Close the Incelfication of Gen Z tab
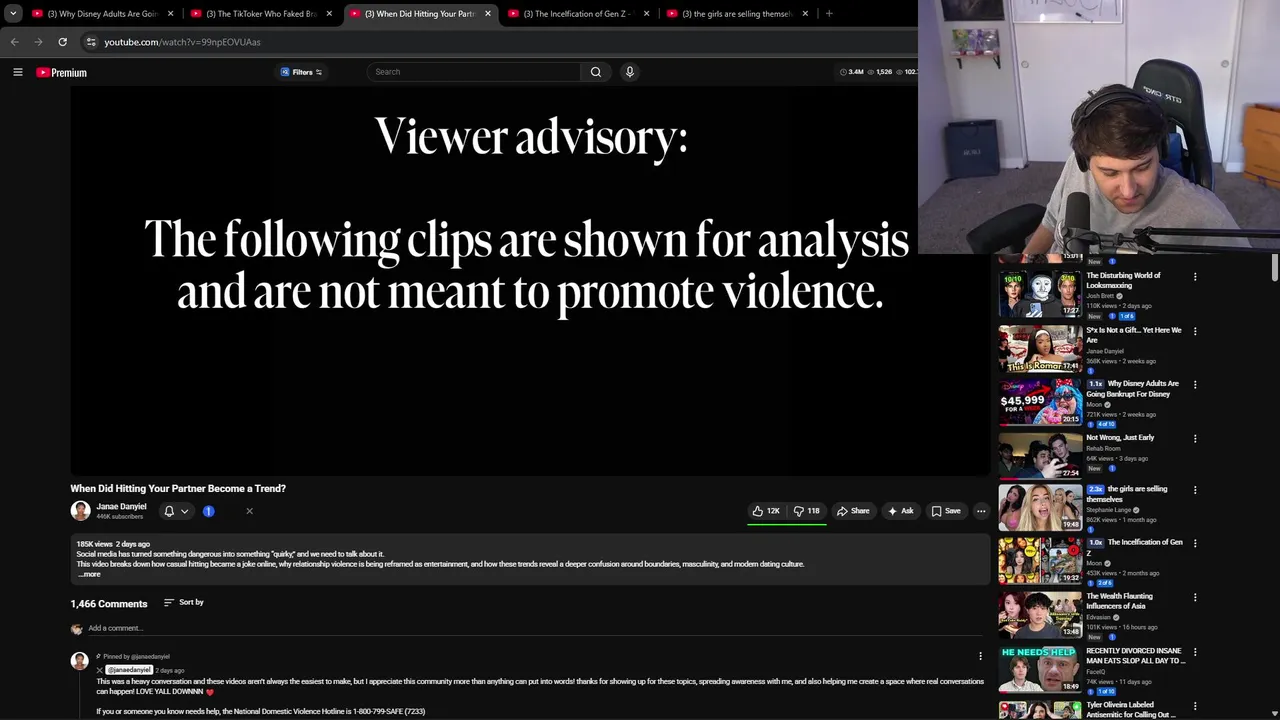Screen dimensions: 1280x720 (x=646, y=14)
